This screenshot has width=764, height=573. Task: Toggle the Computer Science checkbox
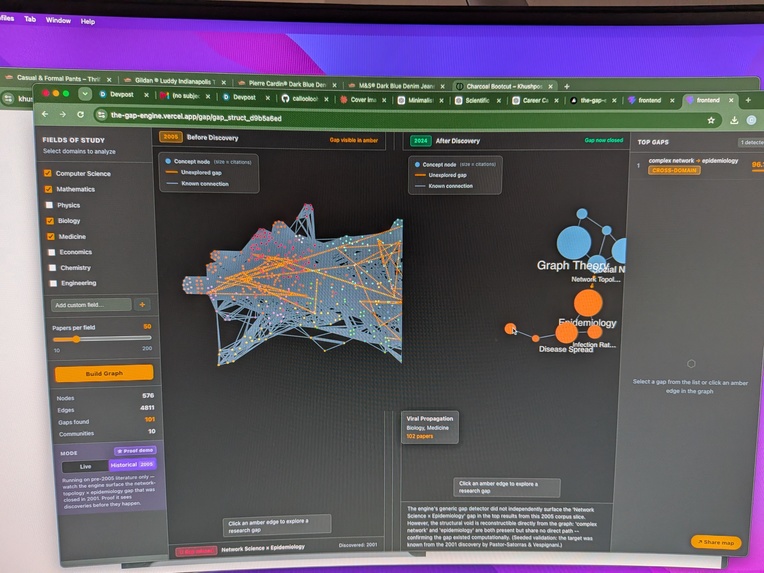coord(48,173)
